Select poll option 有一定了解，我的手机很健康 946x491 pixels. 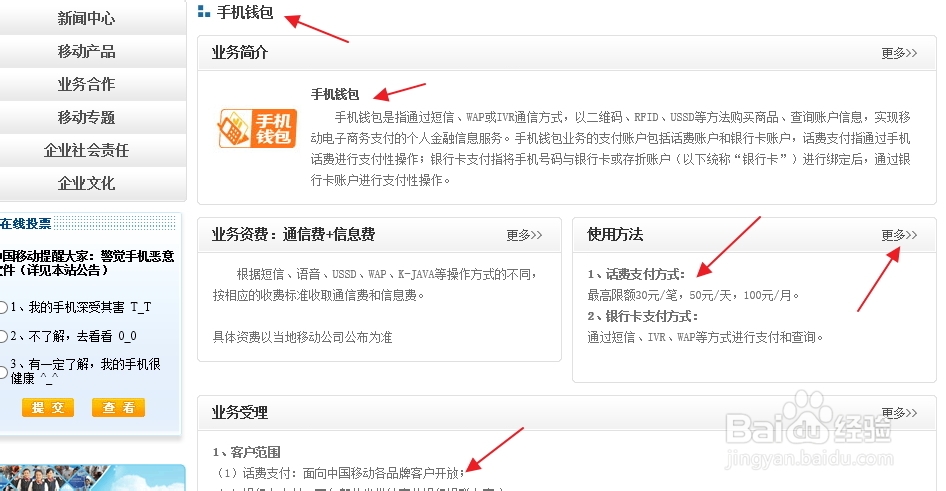3,372
